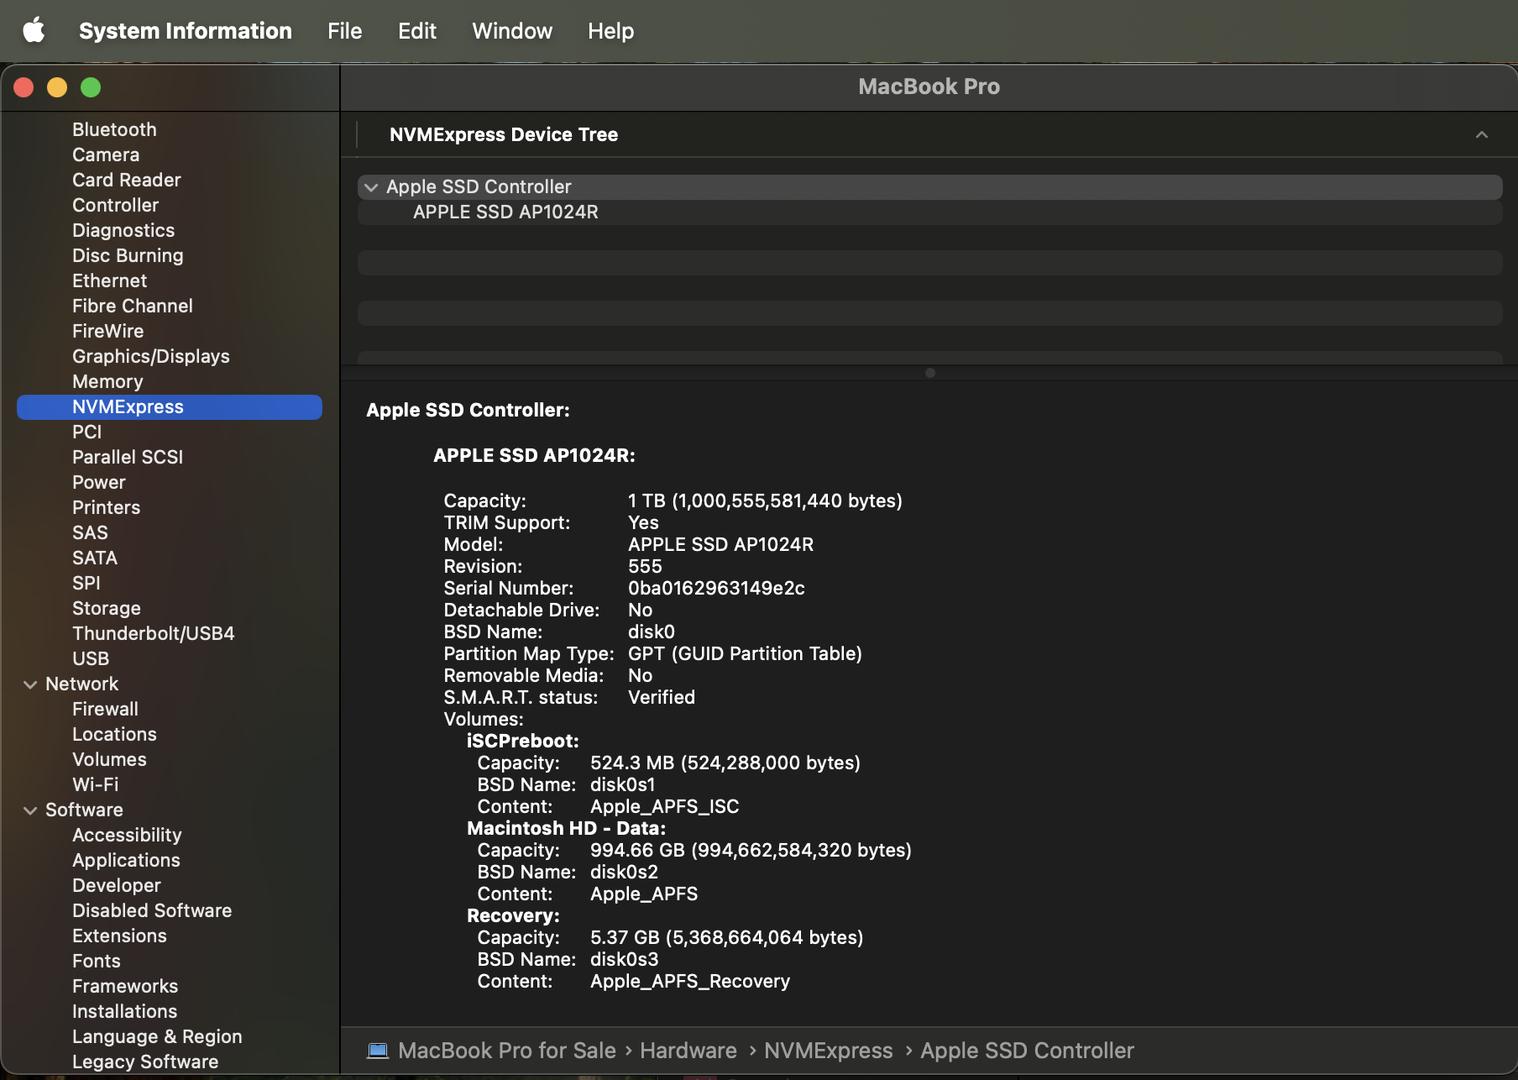Click the GPT (GUID Partition Table) value
The image size is (1518, 1080).
pos(745,654)
